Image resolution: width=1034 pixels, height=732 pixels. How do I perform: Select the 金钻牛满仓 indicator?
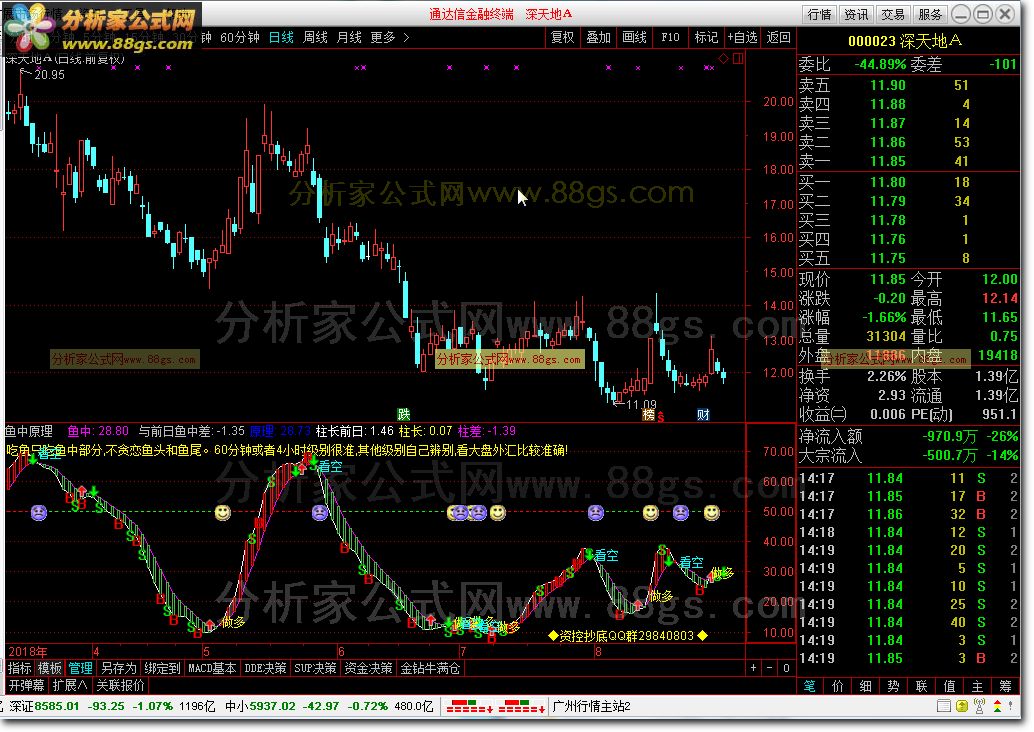tap(430, 668)
